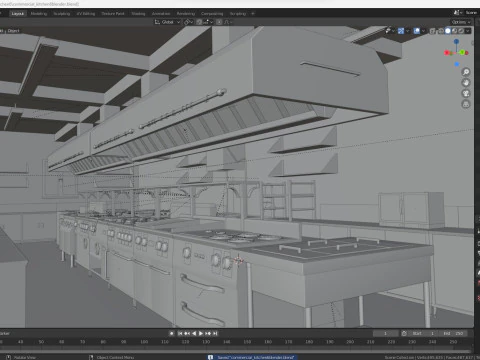Play the animation in reverse
This screenshot has height=360, width=480.
click(194, 333)
